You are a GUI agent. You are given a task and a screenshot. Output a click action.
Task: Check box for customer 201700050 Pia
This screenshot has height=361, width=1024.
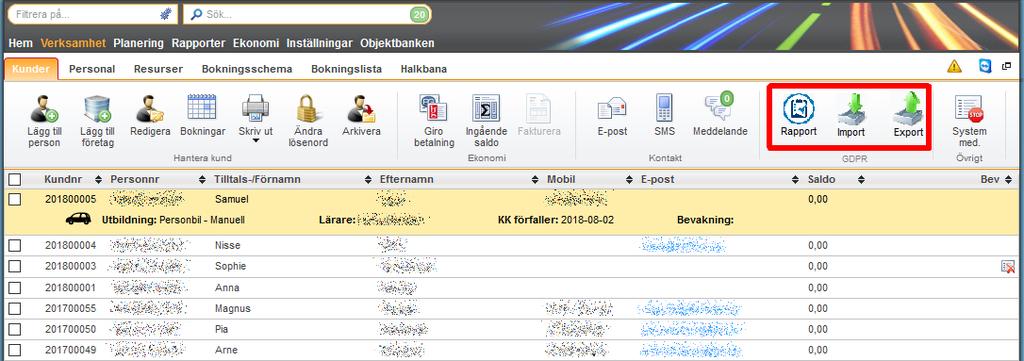pos(14,329)
